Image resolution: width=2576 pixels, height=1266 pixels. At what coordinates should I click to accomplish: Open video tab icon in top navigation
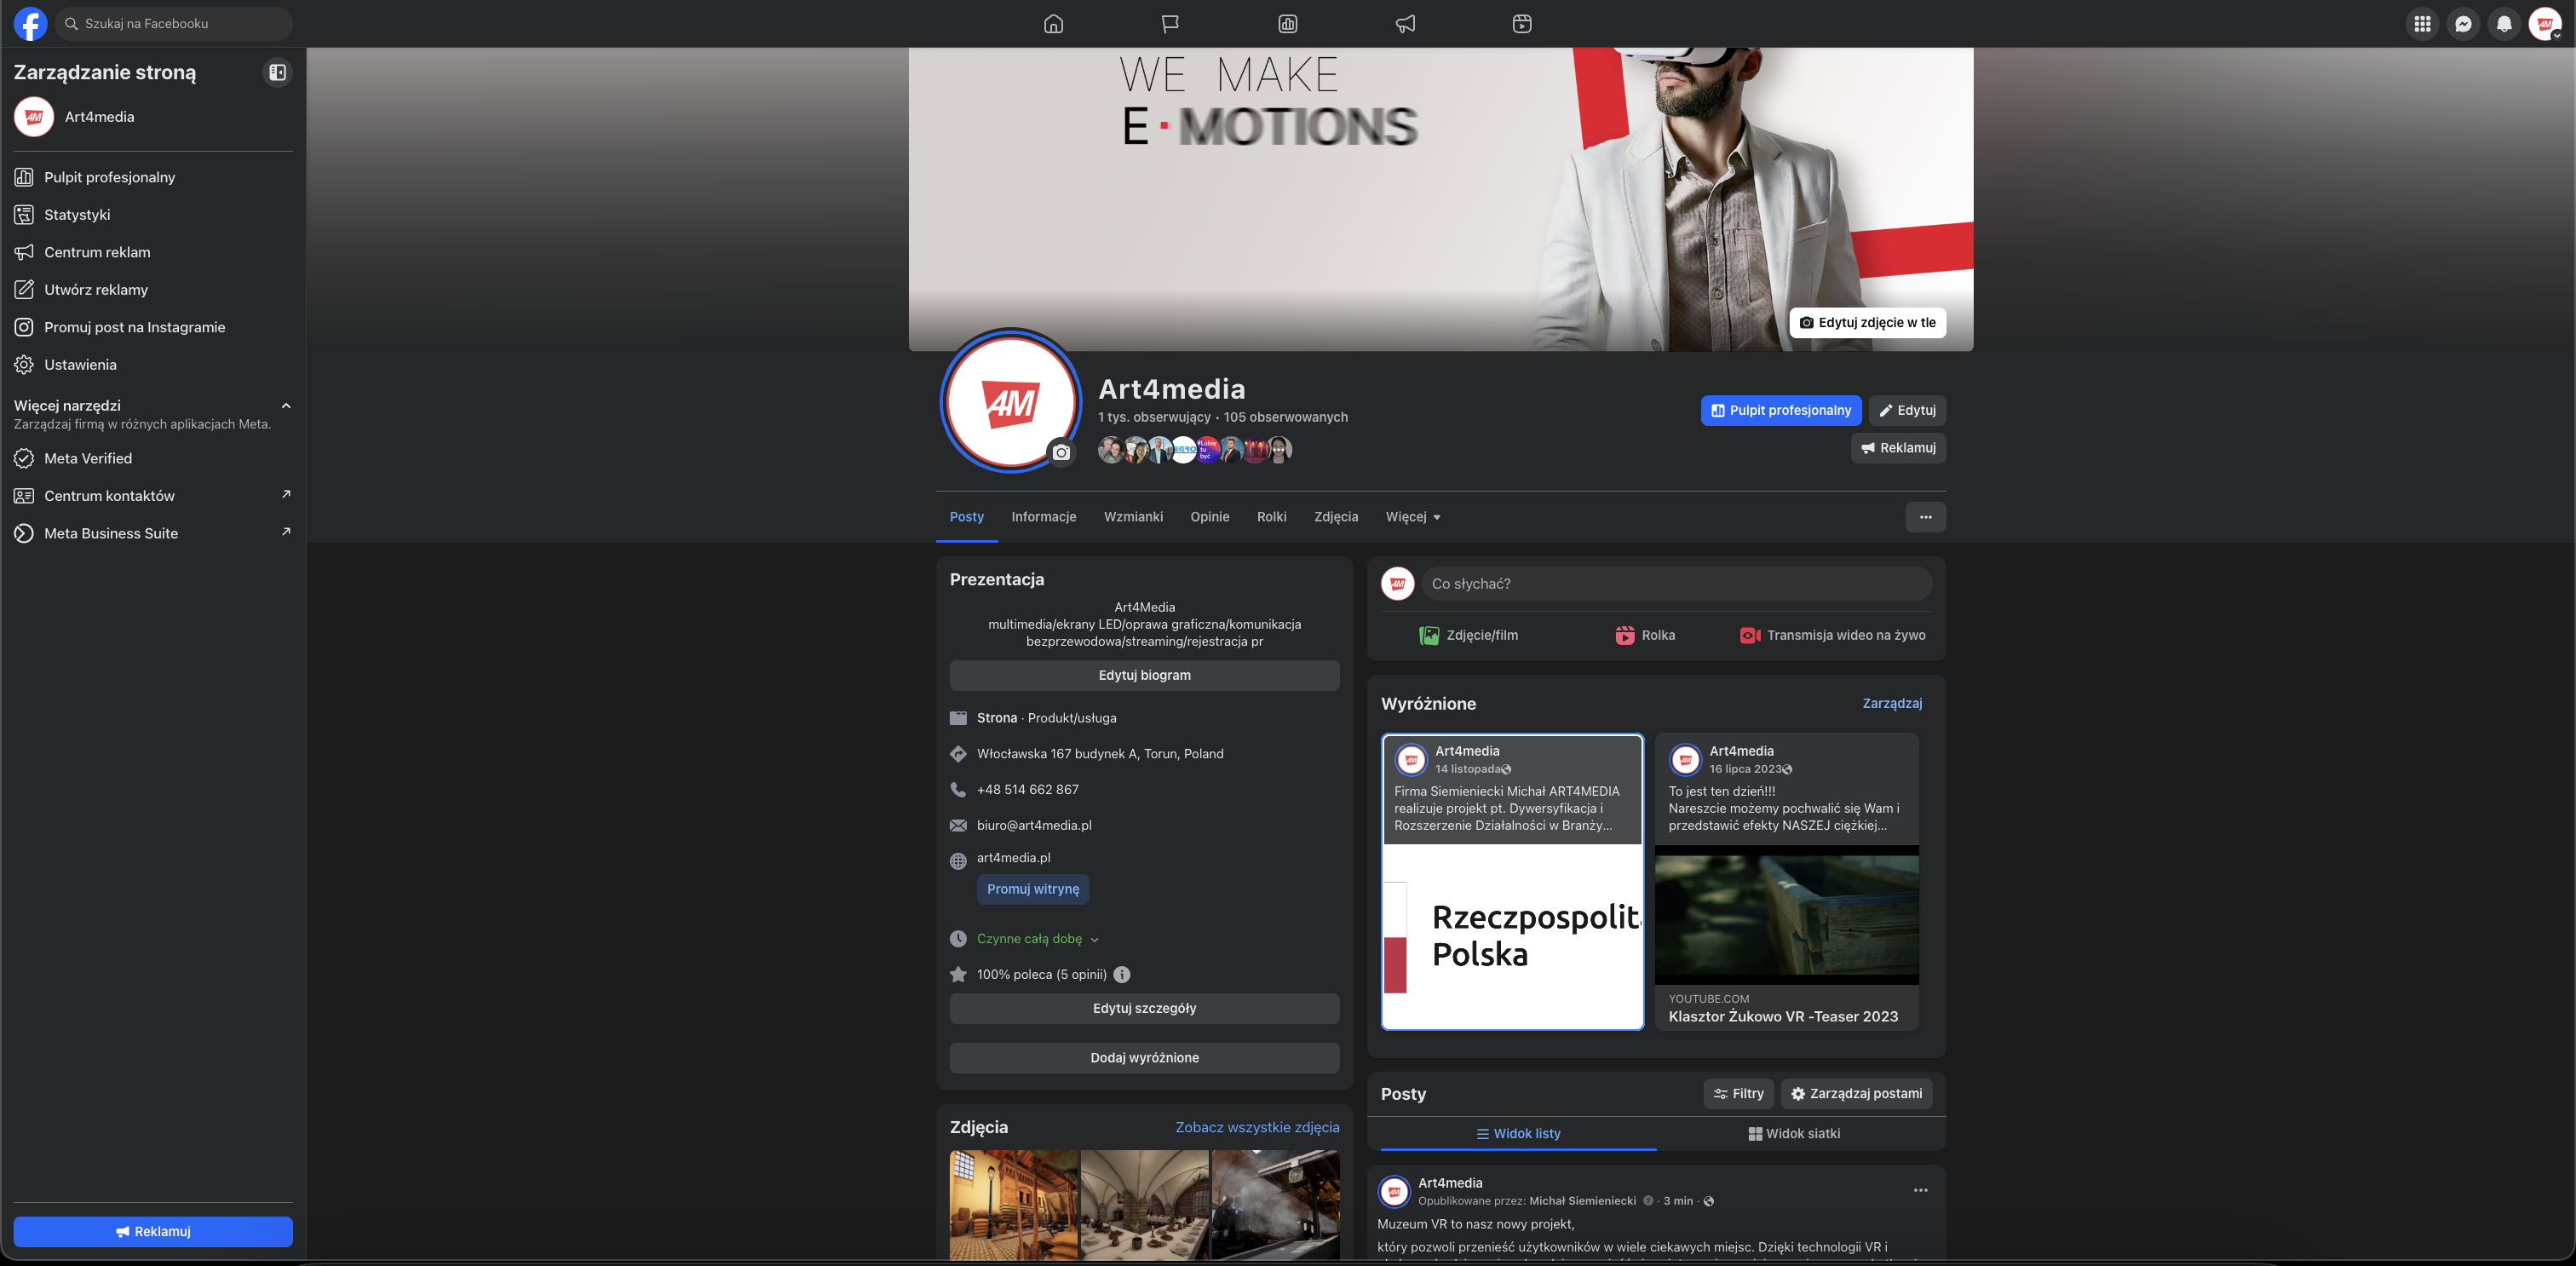coord(1521,24)
